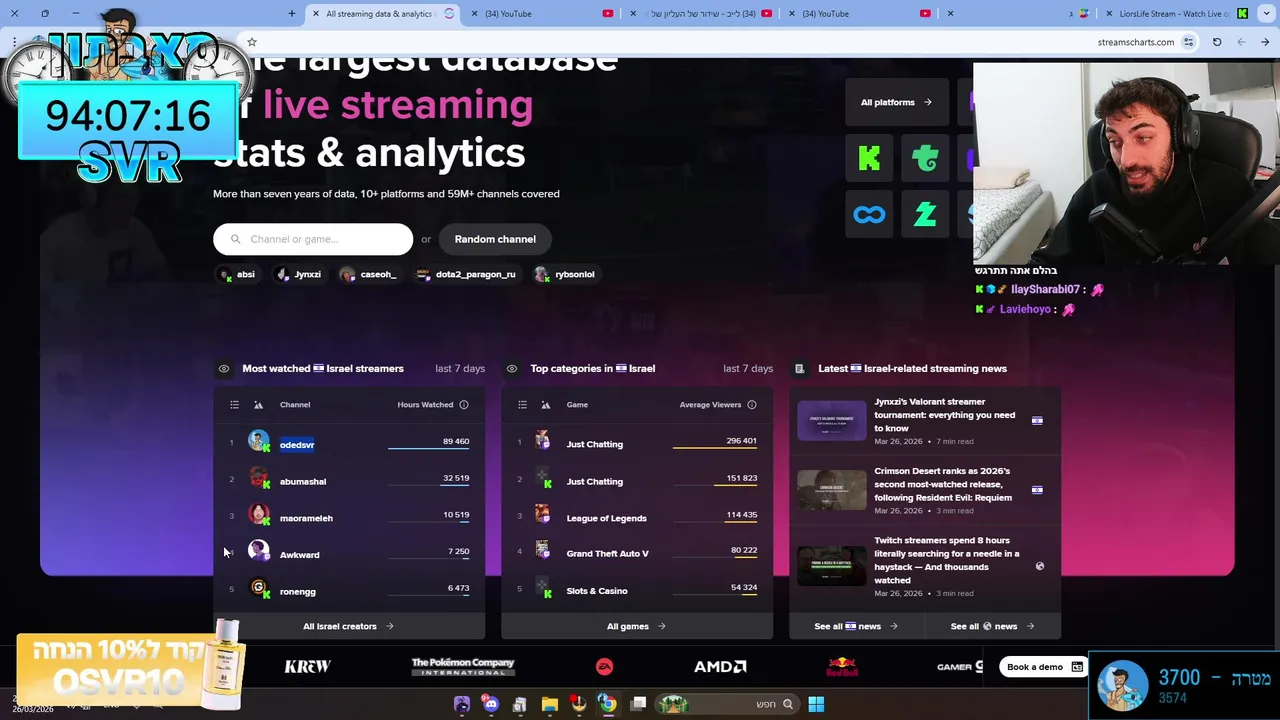
Task: Click the Pokémon Company sponsor logo
Action: pos(463,667)
